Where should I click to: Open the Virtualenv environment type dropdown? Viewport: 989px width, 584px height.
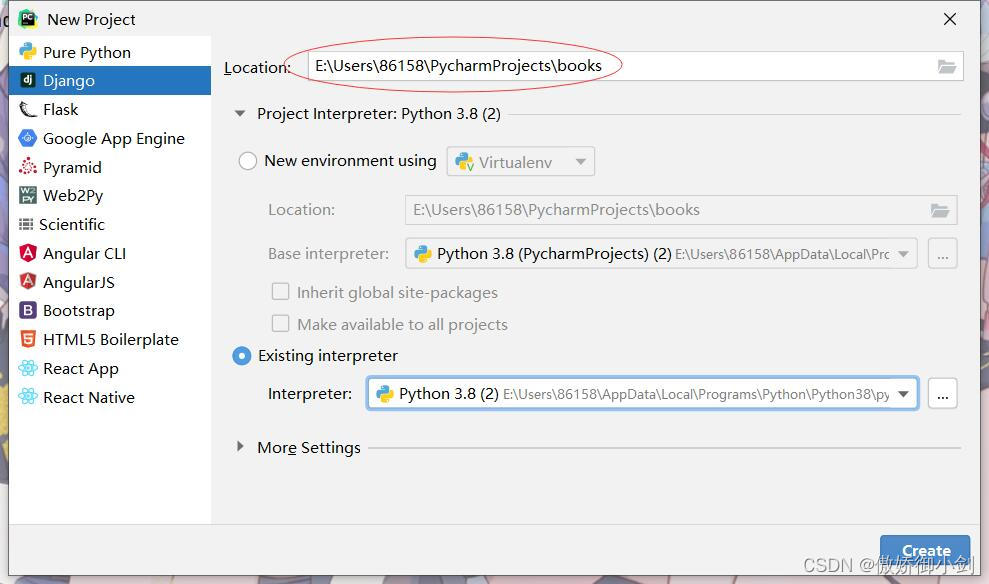tap(520, 161)
